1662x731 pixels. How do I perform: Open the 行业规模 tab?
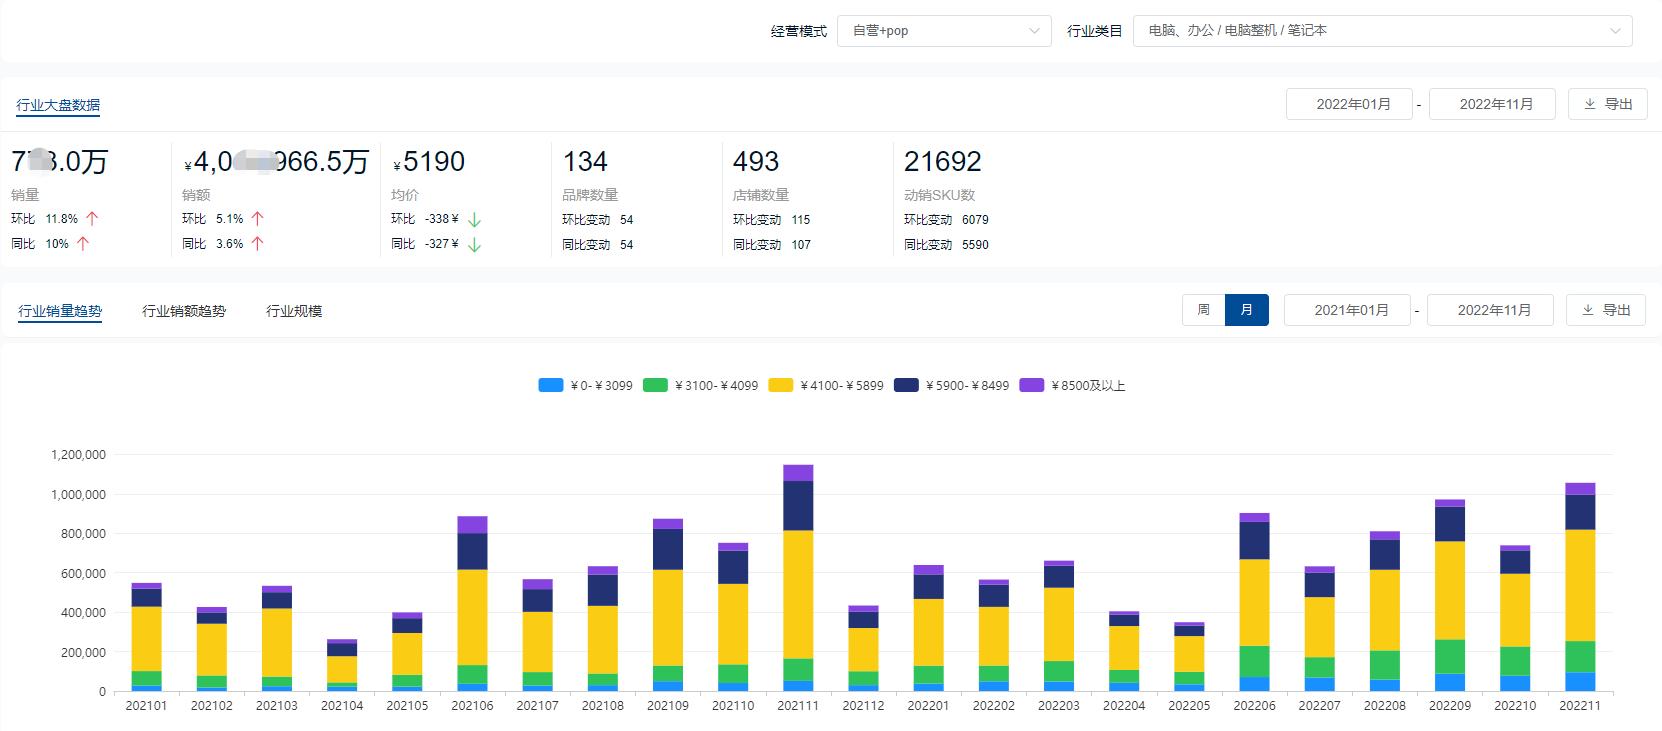(294, 311)
